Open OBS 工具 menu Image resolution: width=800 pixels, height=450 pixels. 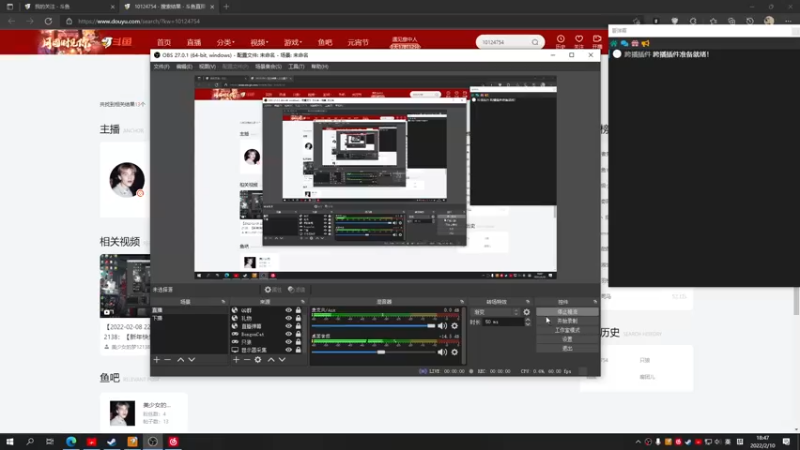(x=296, y=66)
